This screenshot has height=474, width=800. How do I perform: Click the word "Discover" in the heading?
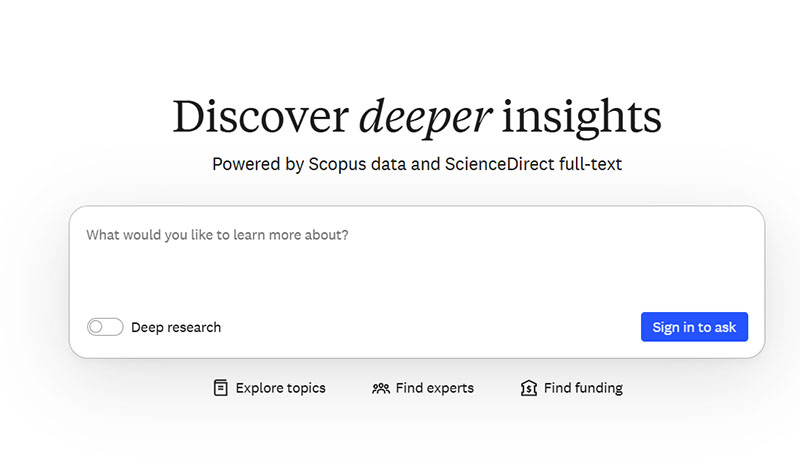pos(260,116)
